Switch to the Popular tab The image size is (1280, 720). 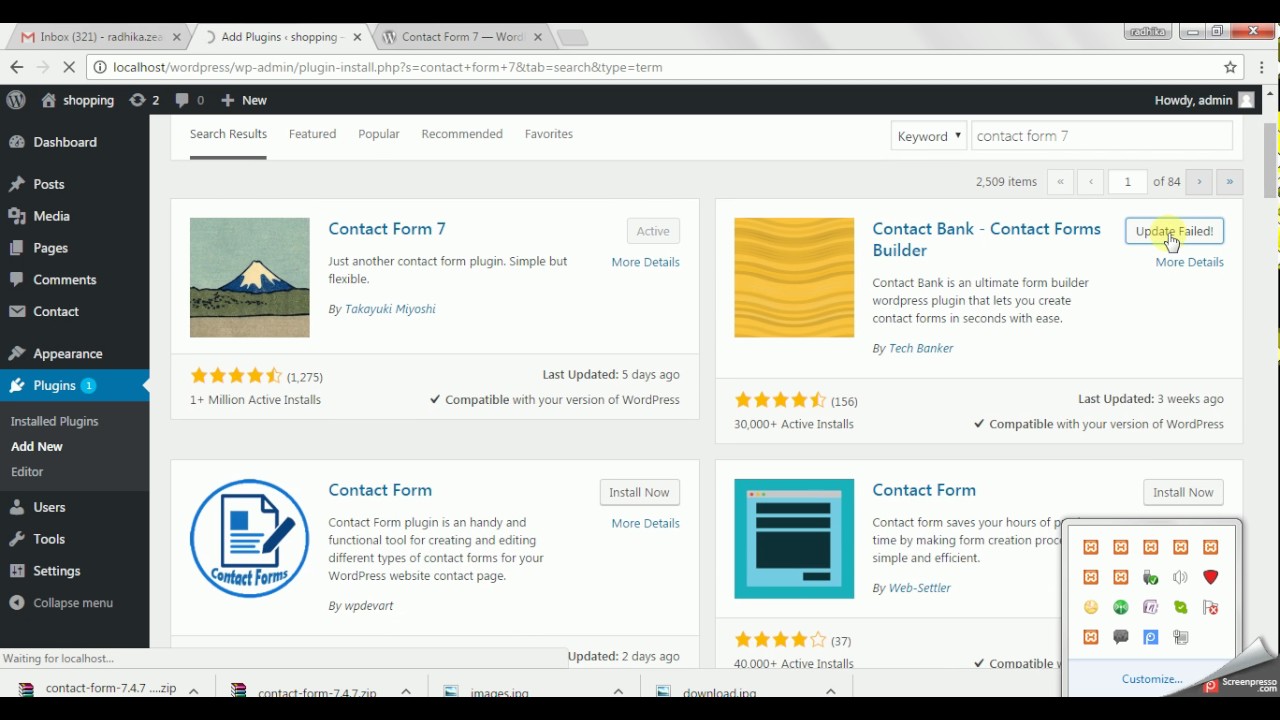click(379, 134)
